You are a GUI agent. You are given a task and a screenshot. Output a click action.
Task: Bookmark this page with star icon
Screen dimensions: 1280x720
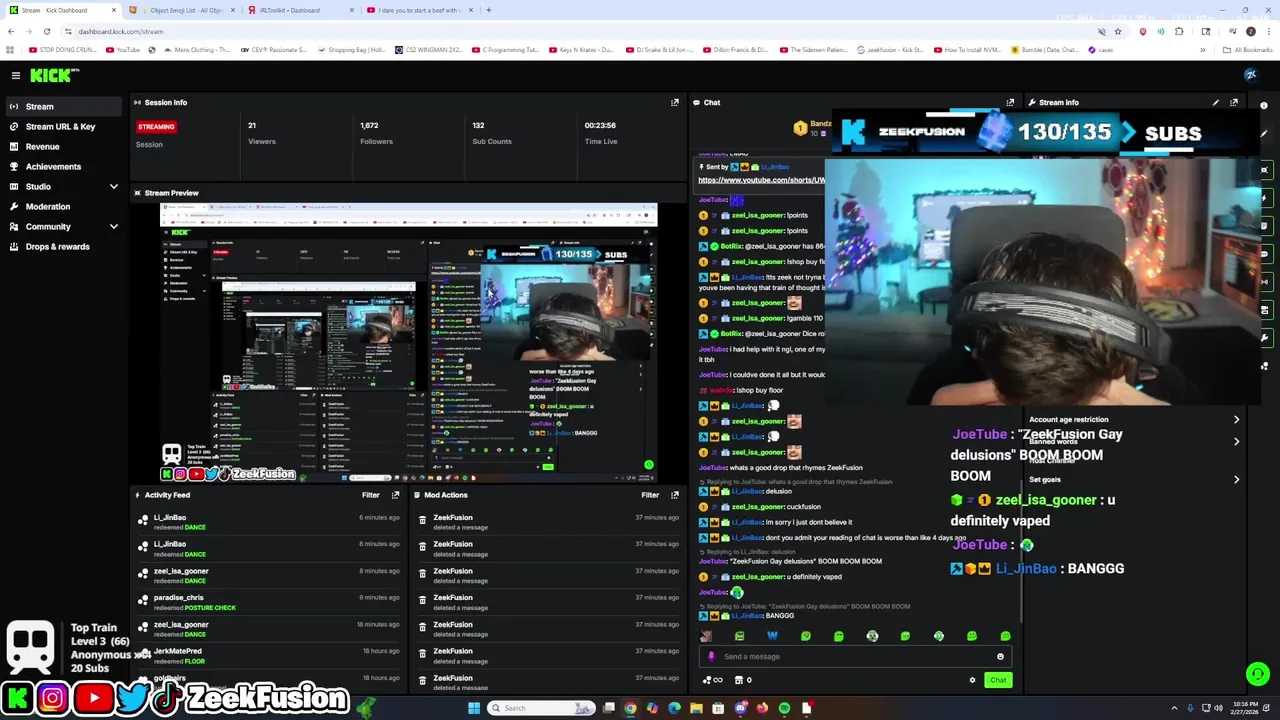click(x=1118, y=31)
